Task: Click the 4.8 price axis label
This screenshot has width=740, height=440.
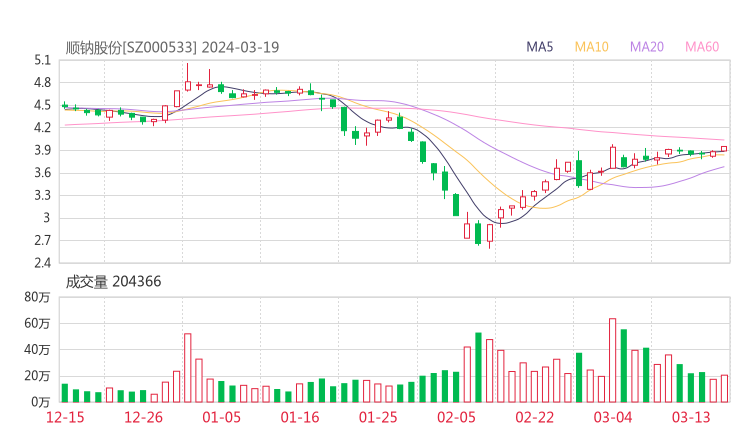Action: [x=42, y=83]
